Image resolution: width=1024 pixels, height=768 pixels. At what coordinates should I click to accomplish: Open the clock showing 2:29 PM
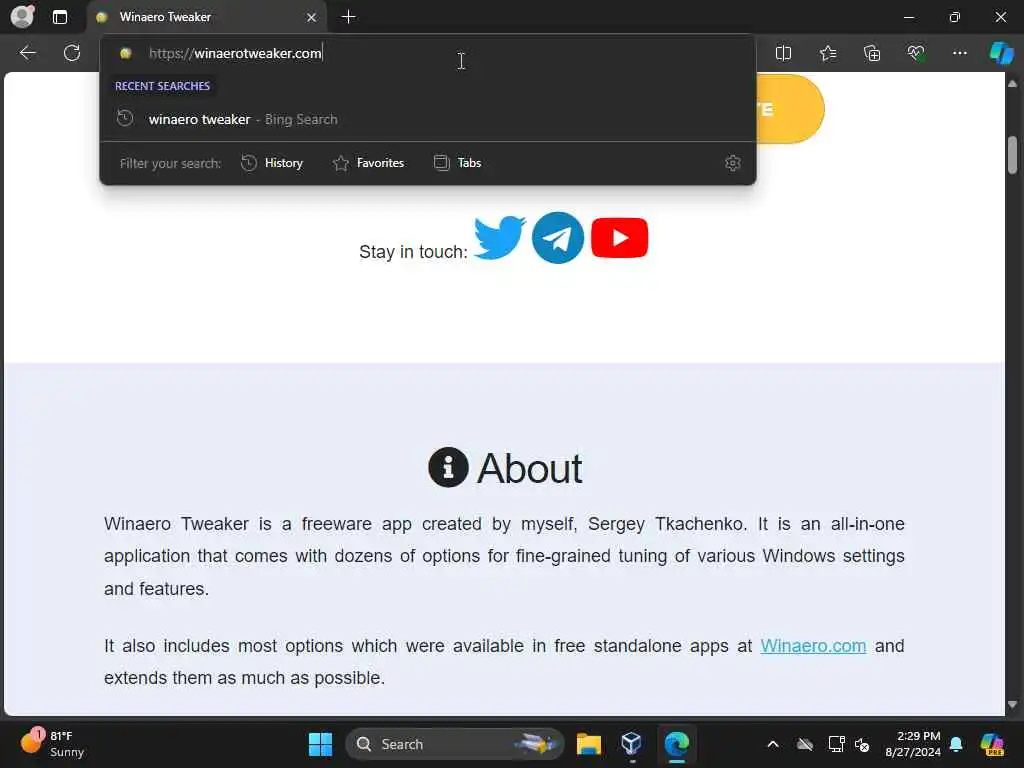click(x=913, y=744)
